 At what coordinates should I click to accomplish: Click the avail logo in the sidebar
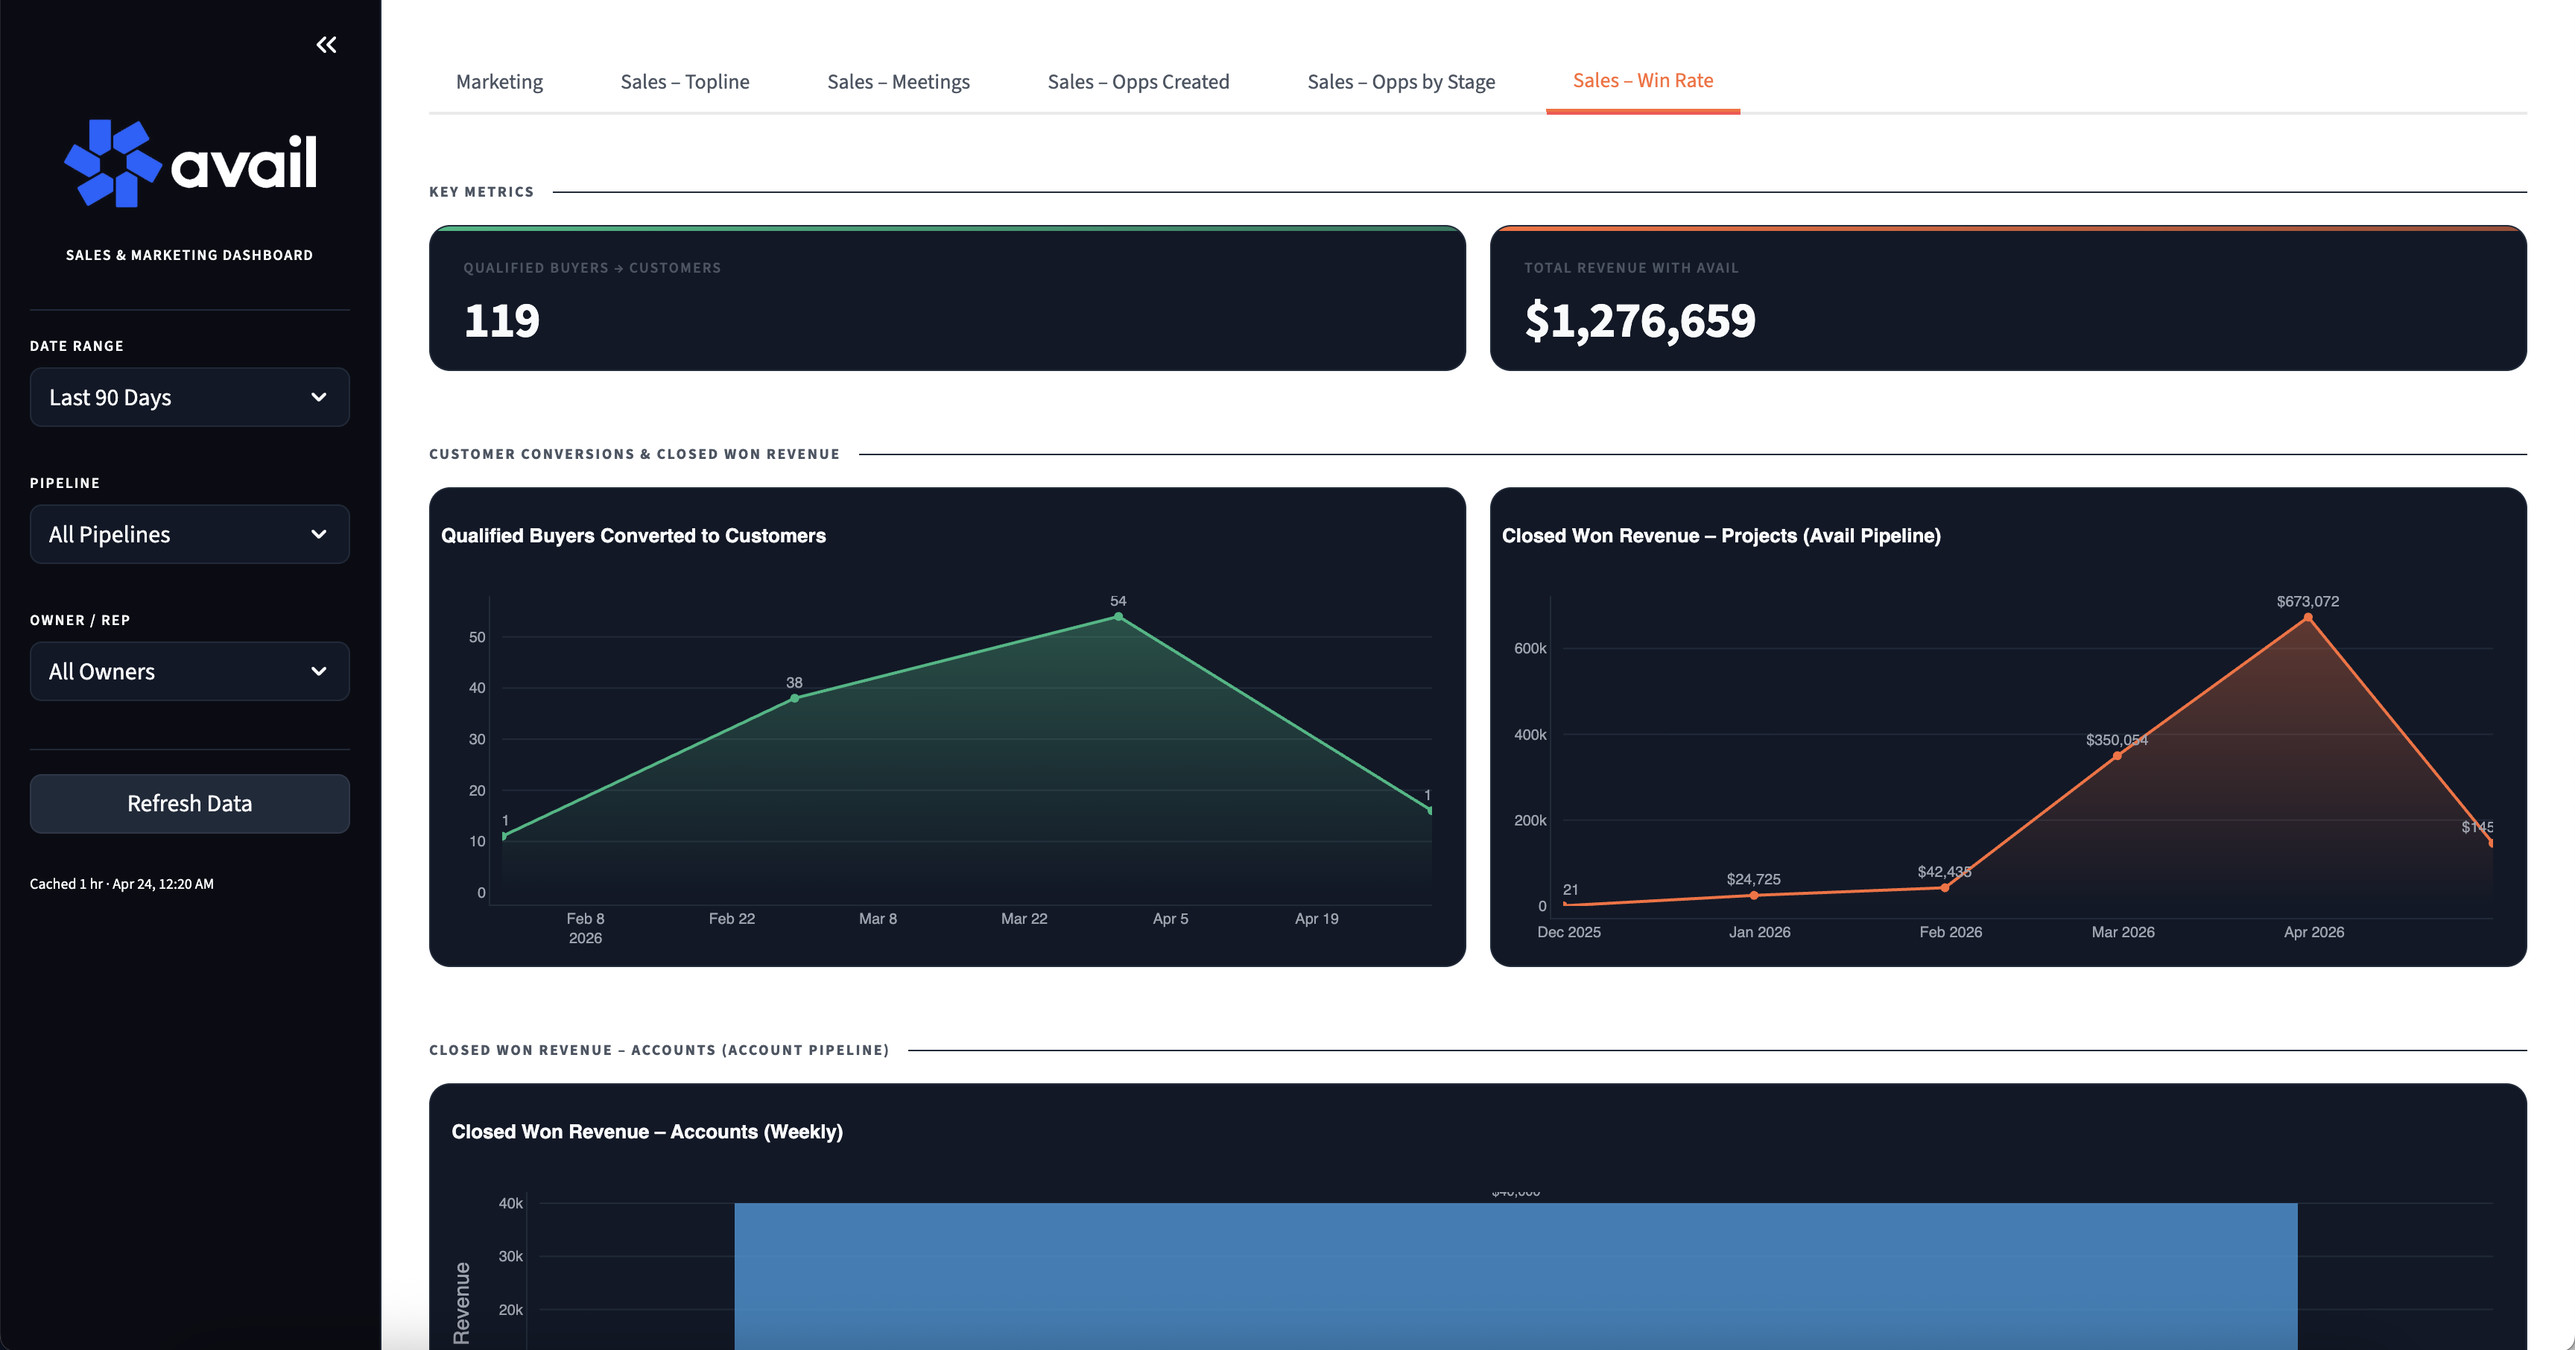(x=190, y=161)
